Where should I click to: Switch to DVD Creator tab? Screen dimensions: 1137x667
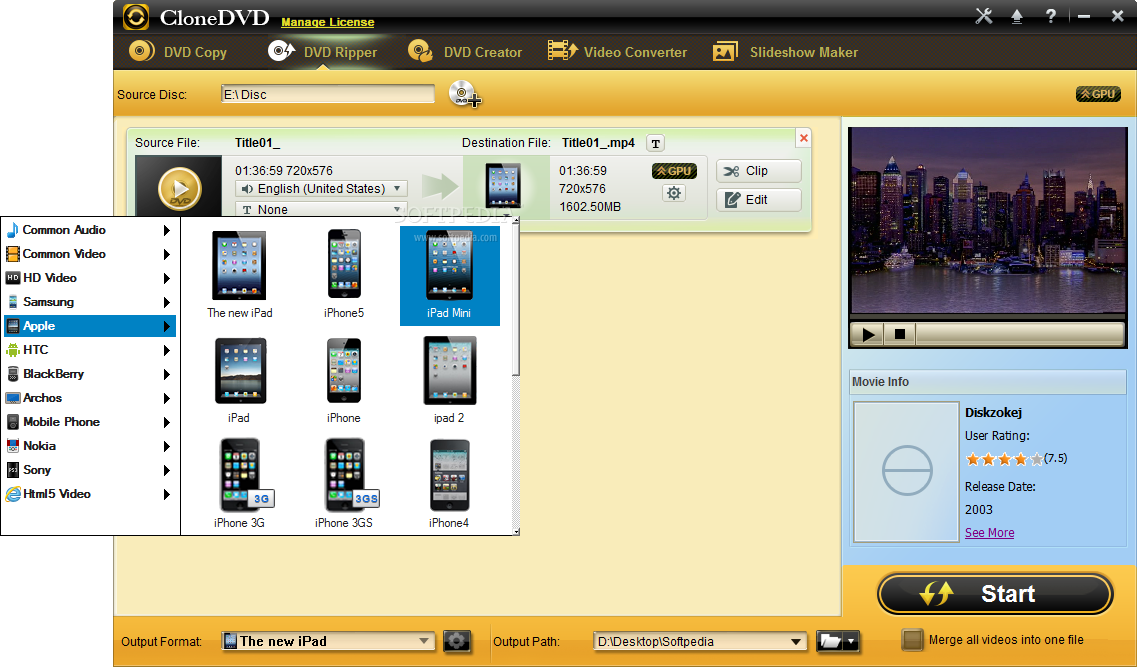coord(466,52)
